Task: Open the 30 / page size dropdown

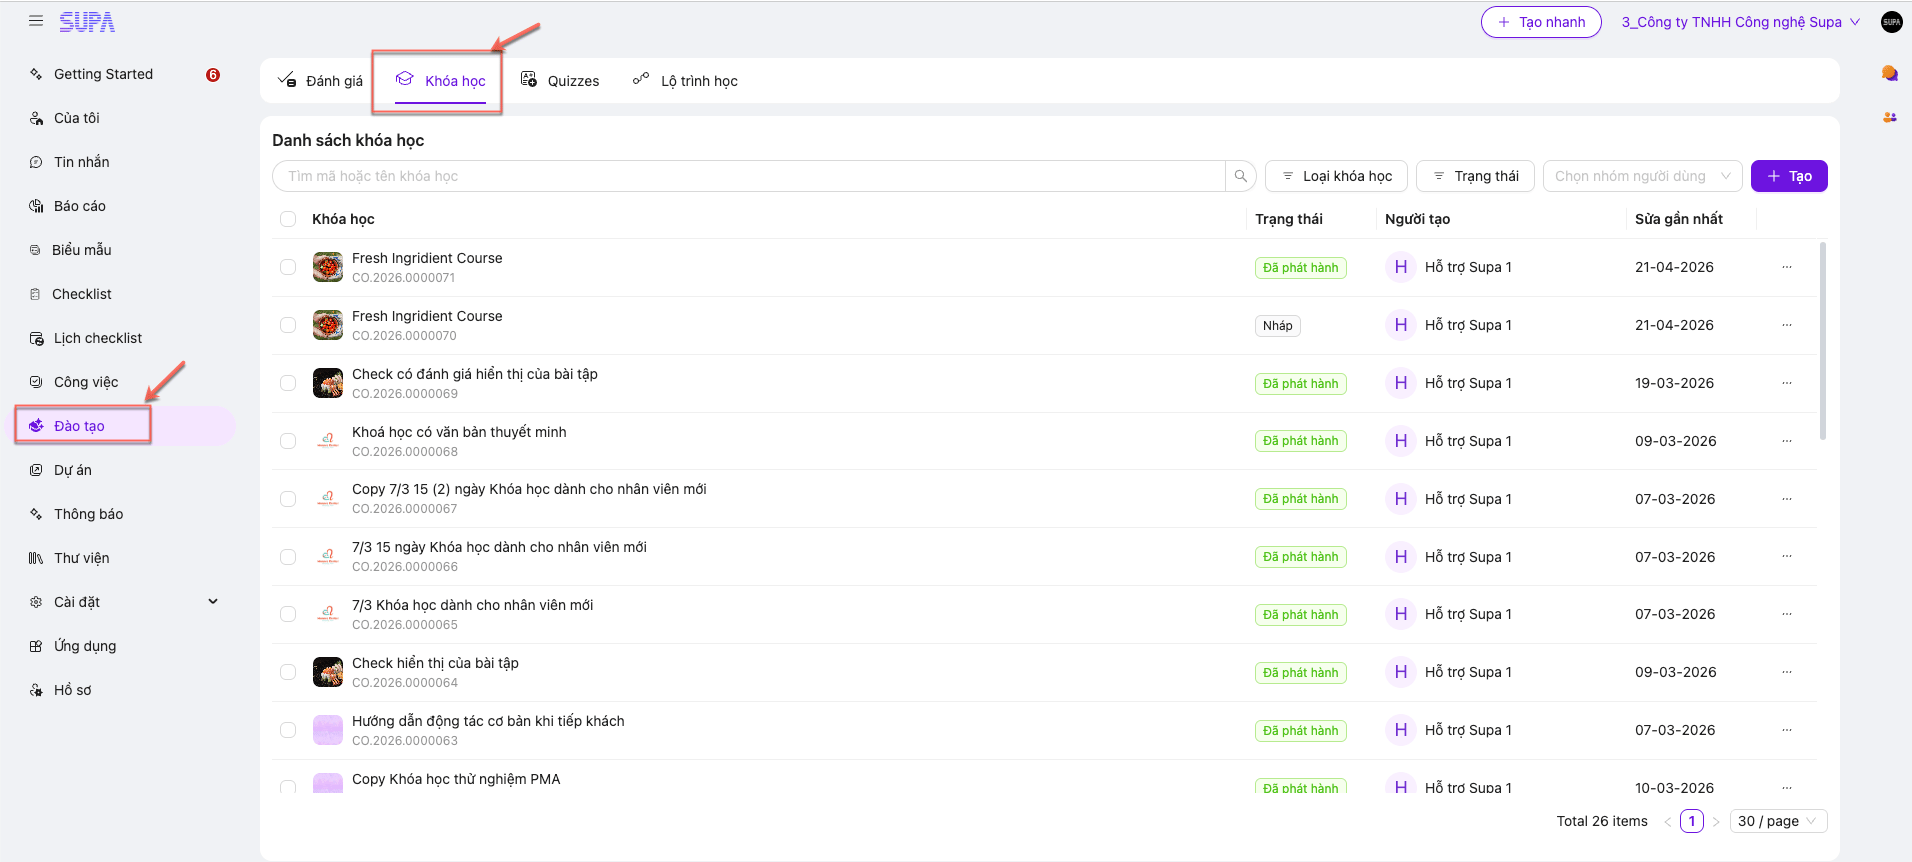Action: point(1778,821)
